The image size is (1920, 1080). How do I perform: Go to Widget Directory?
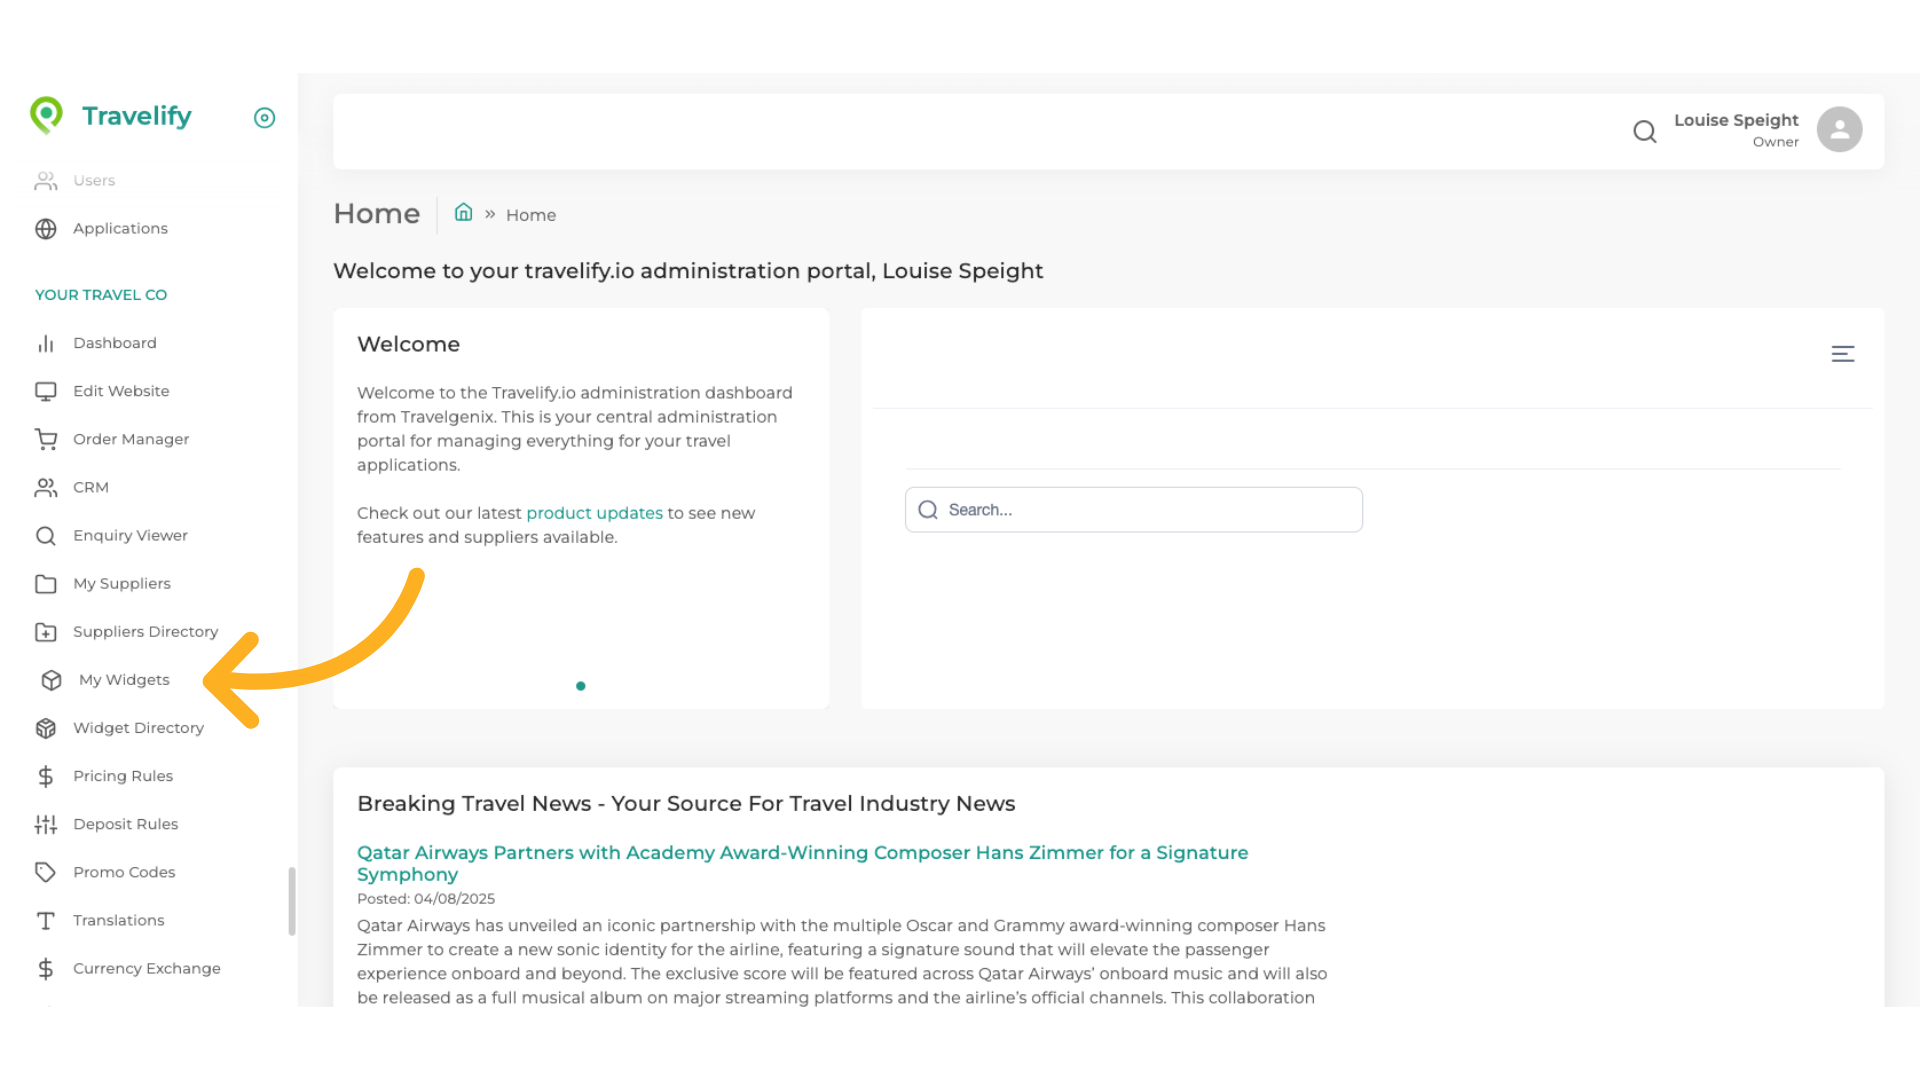[138, 728]
